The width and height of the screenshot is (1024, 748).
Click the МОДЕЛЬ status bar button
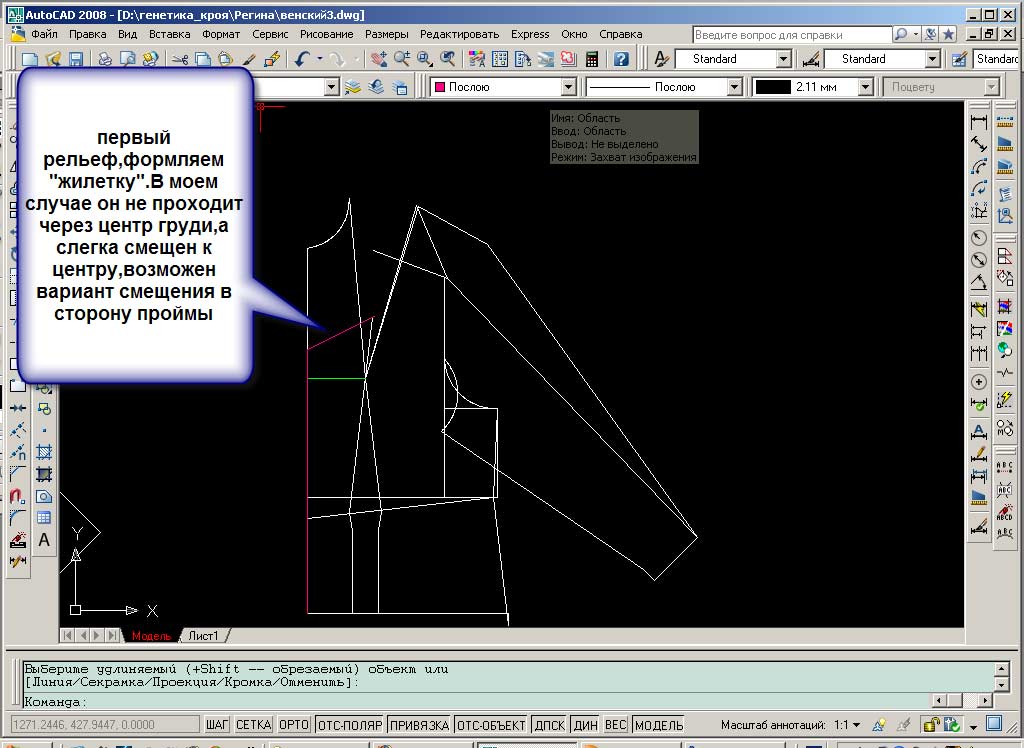[659, 725]
